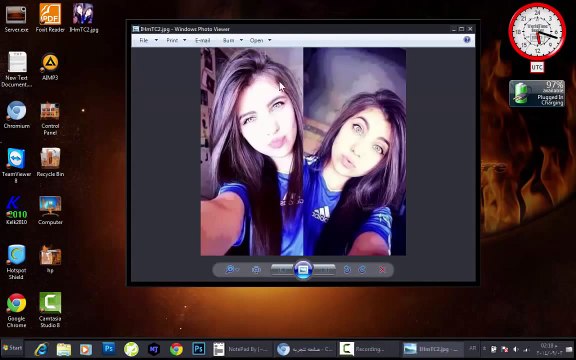576x360 pixels.
Task: Open Control Panel desktop shortcut
Action: (x=50, y=118)
